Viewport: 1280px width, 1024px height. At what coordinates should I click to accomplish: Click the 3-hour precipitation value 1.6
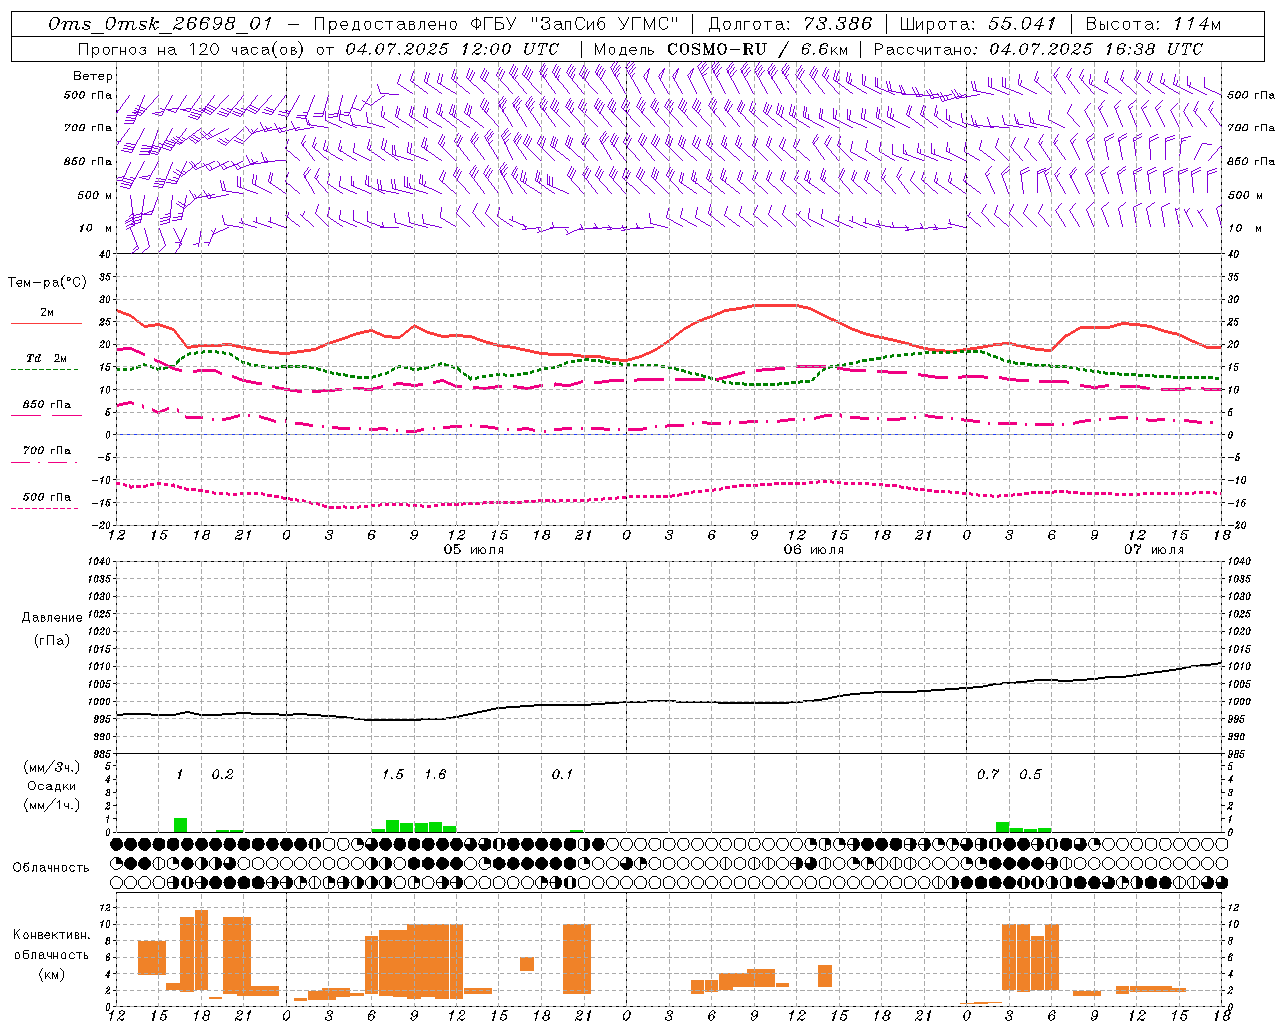coord(435,775)
